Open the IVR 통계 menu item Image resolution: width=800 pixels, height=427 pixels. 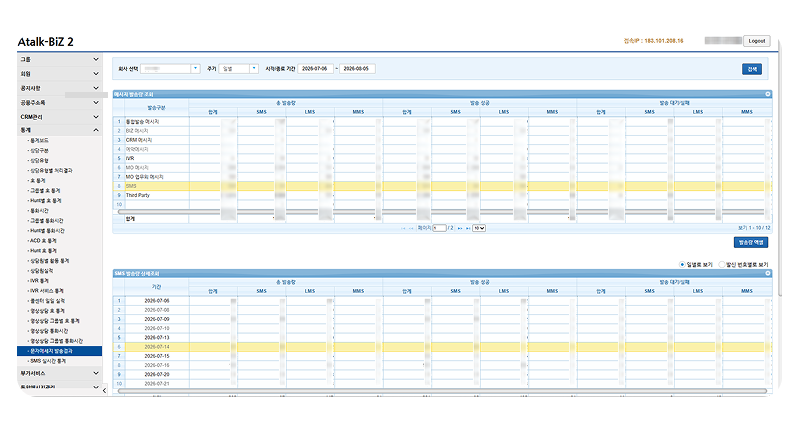39,281
